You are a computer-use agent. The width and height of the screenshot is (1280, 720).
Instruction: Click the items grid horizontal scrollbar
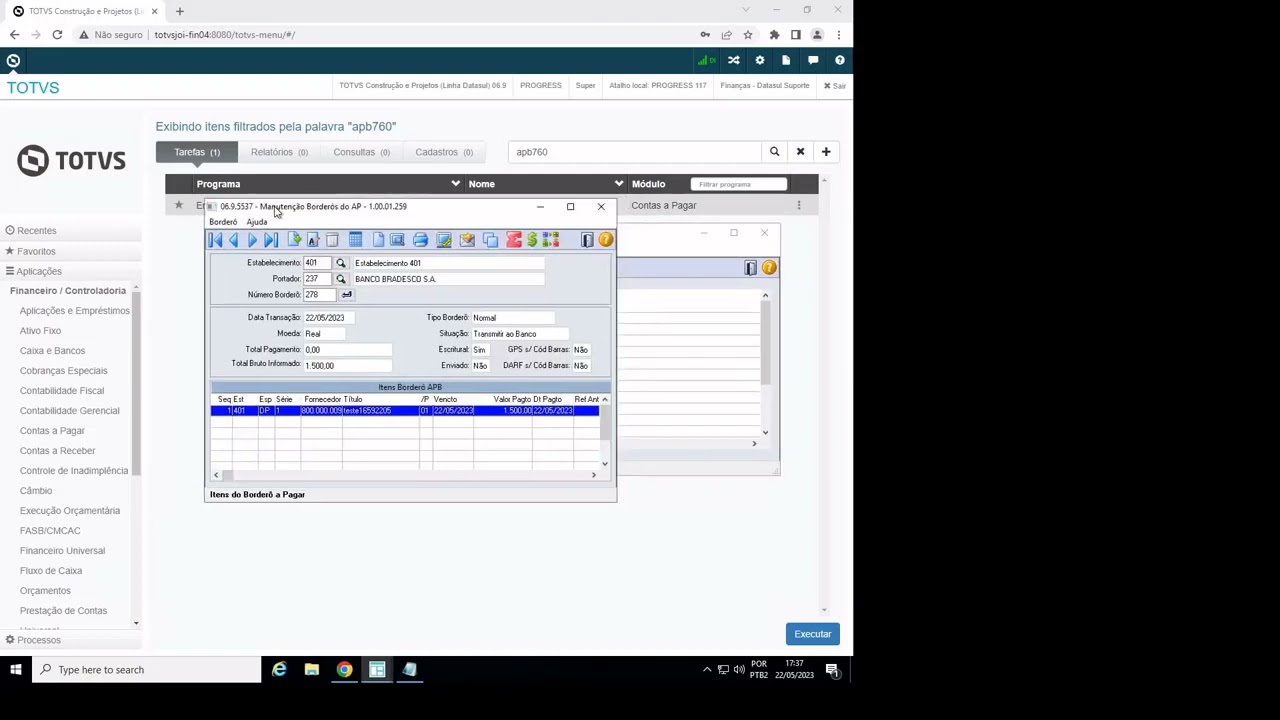[x=405, y=475]
